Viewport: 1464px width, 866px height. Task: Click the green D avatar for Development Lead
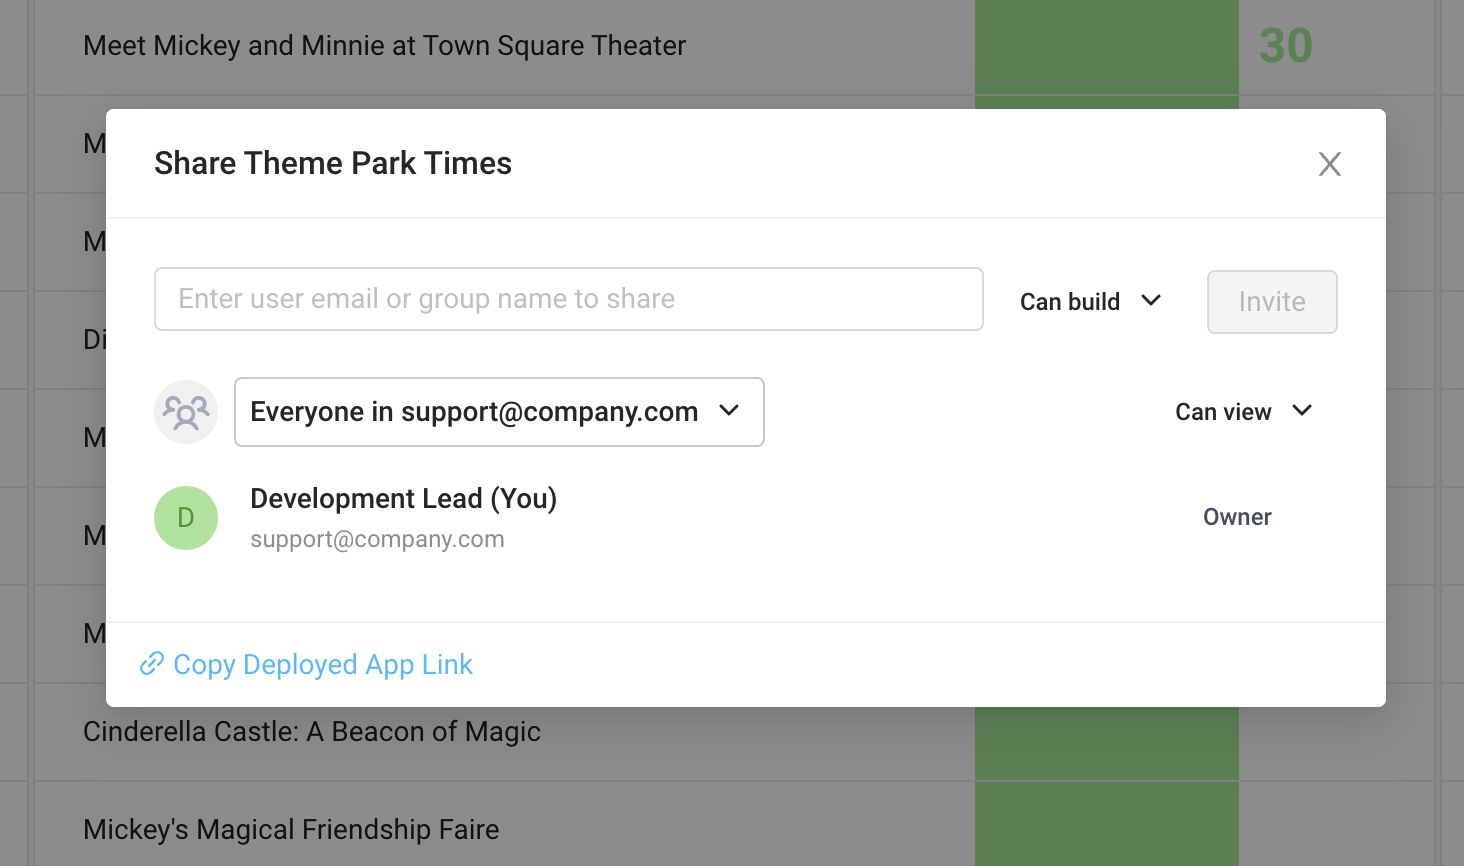(x=186, y=517)
